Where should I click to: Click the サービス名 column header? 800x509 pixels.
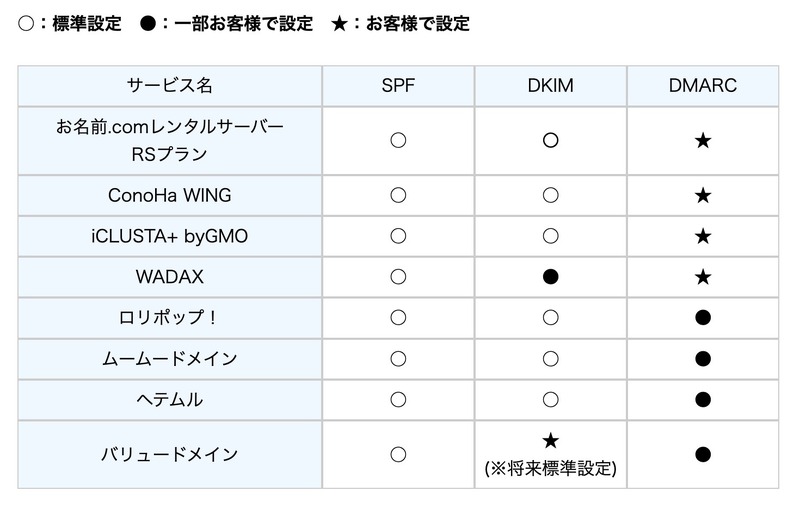coord(170,86)
